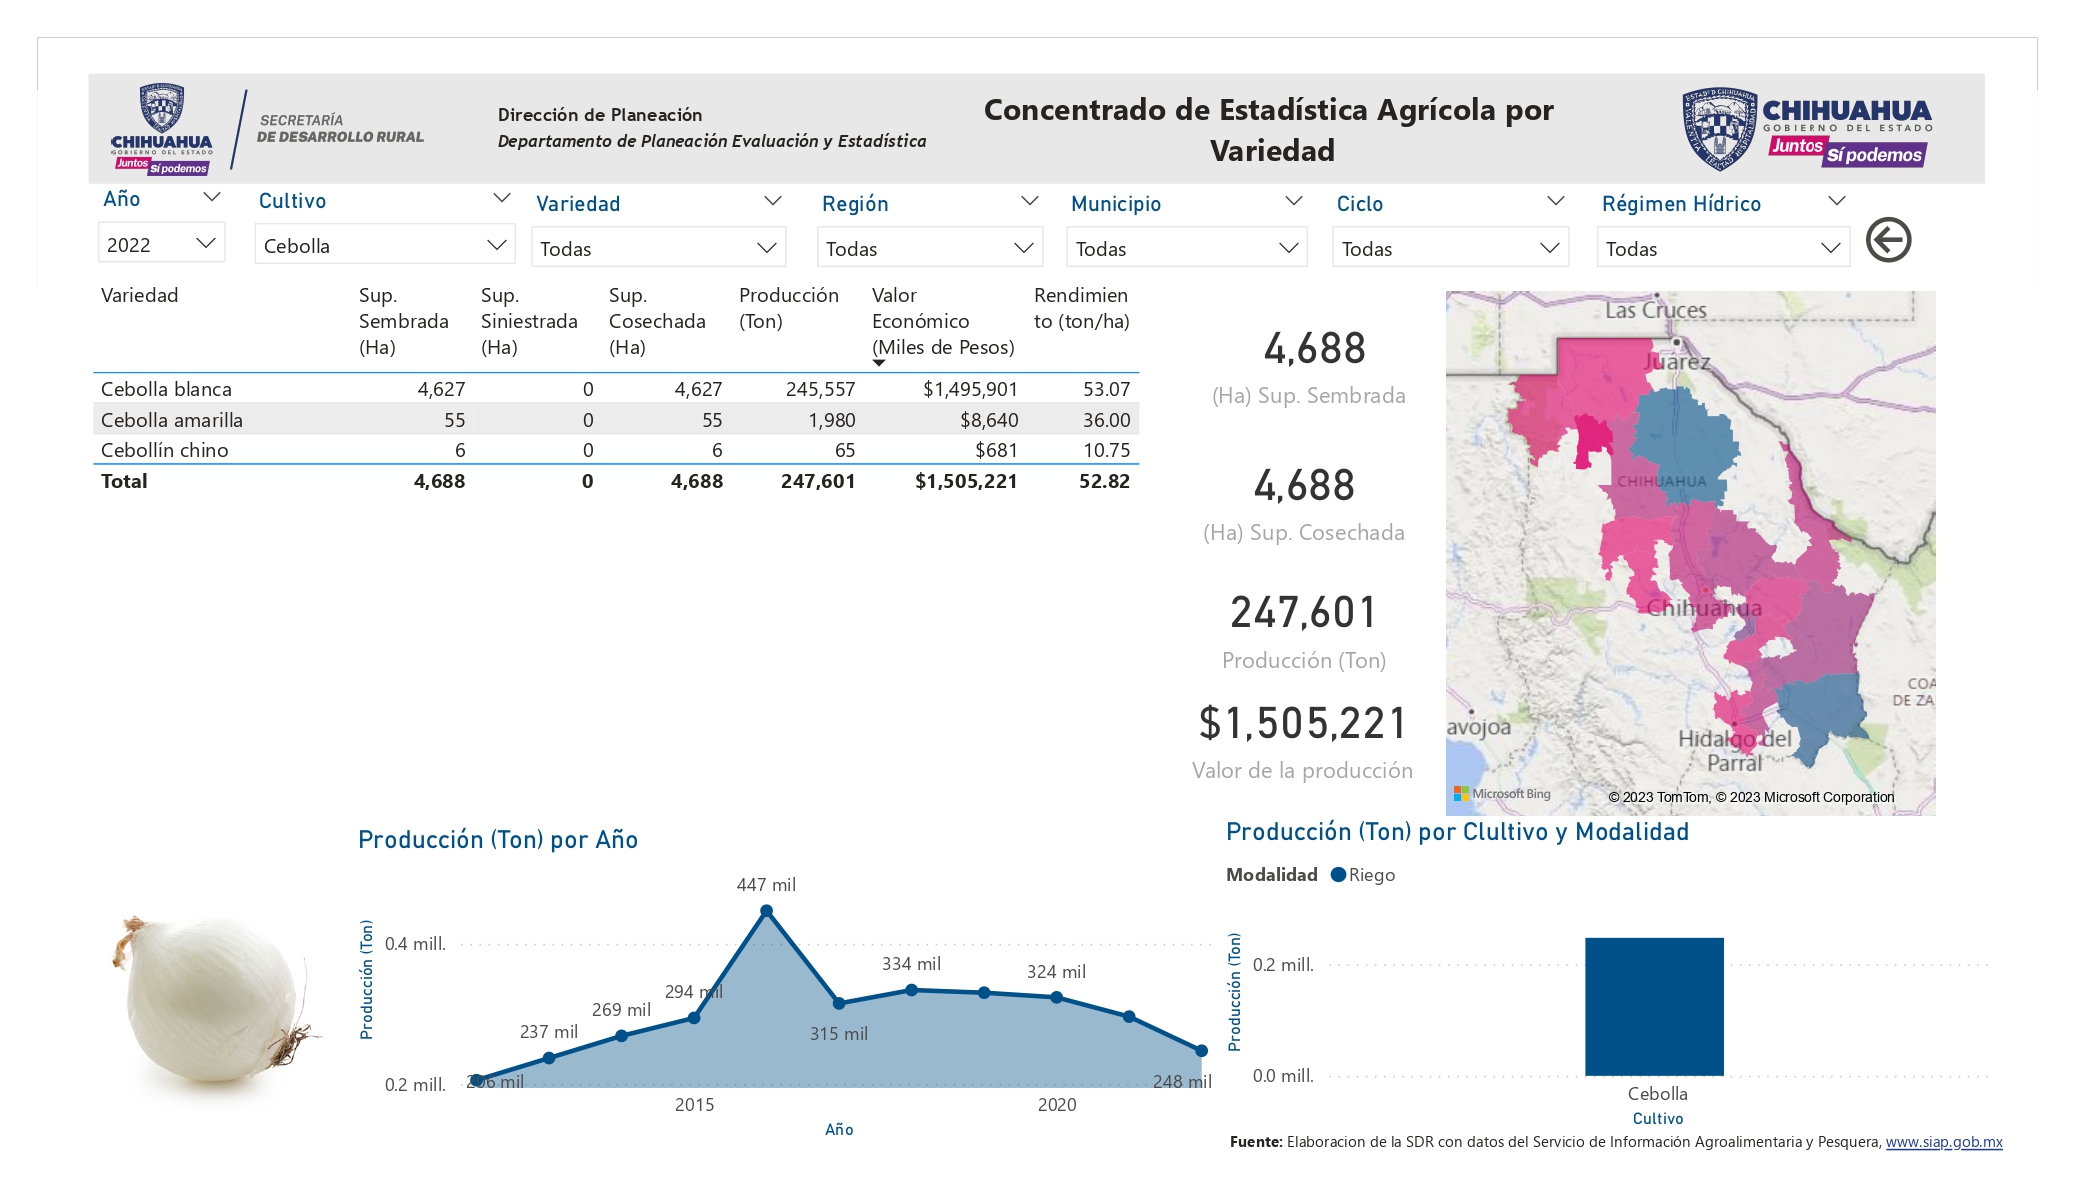Open the Municipio Todas dropdown
This screenshot has height=1200, width=2075.
1187,248
